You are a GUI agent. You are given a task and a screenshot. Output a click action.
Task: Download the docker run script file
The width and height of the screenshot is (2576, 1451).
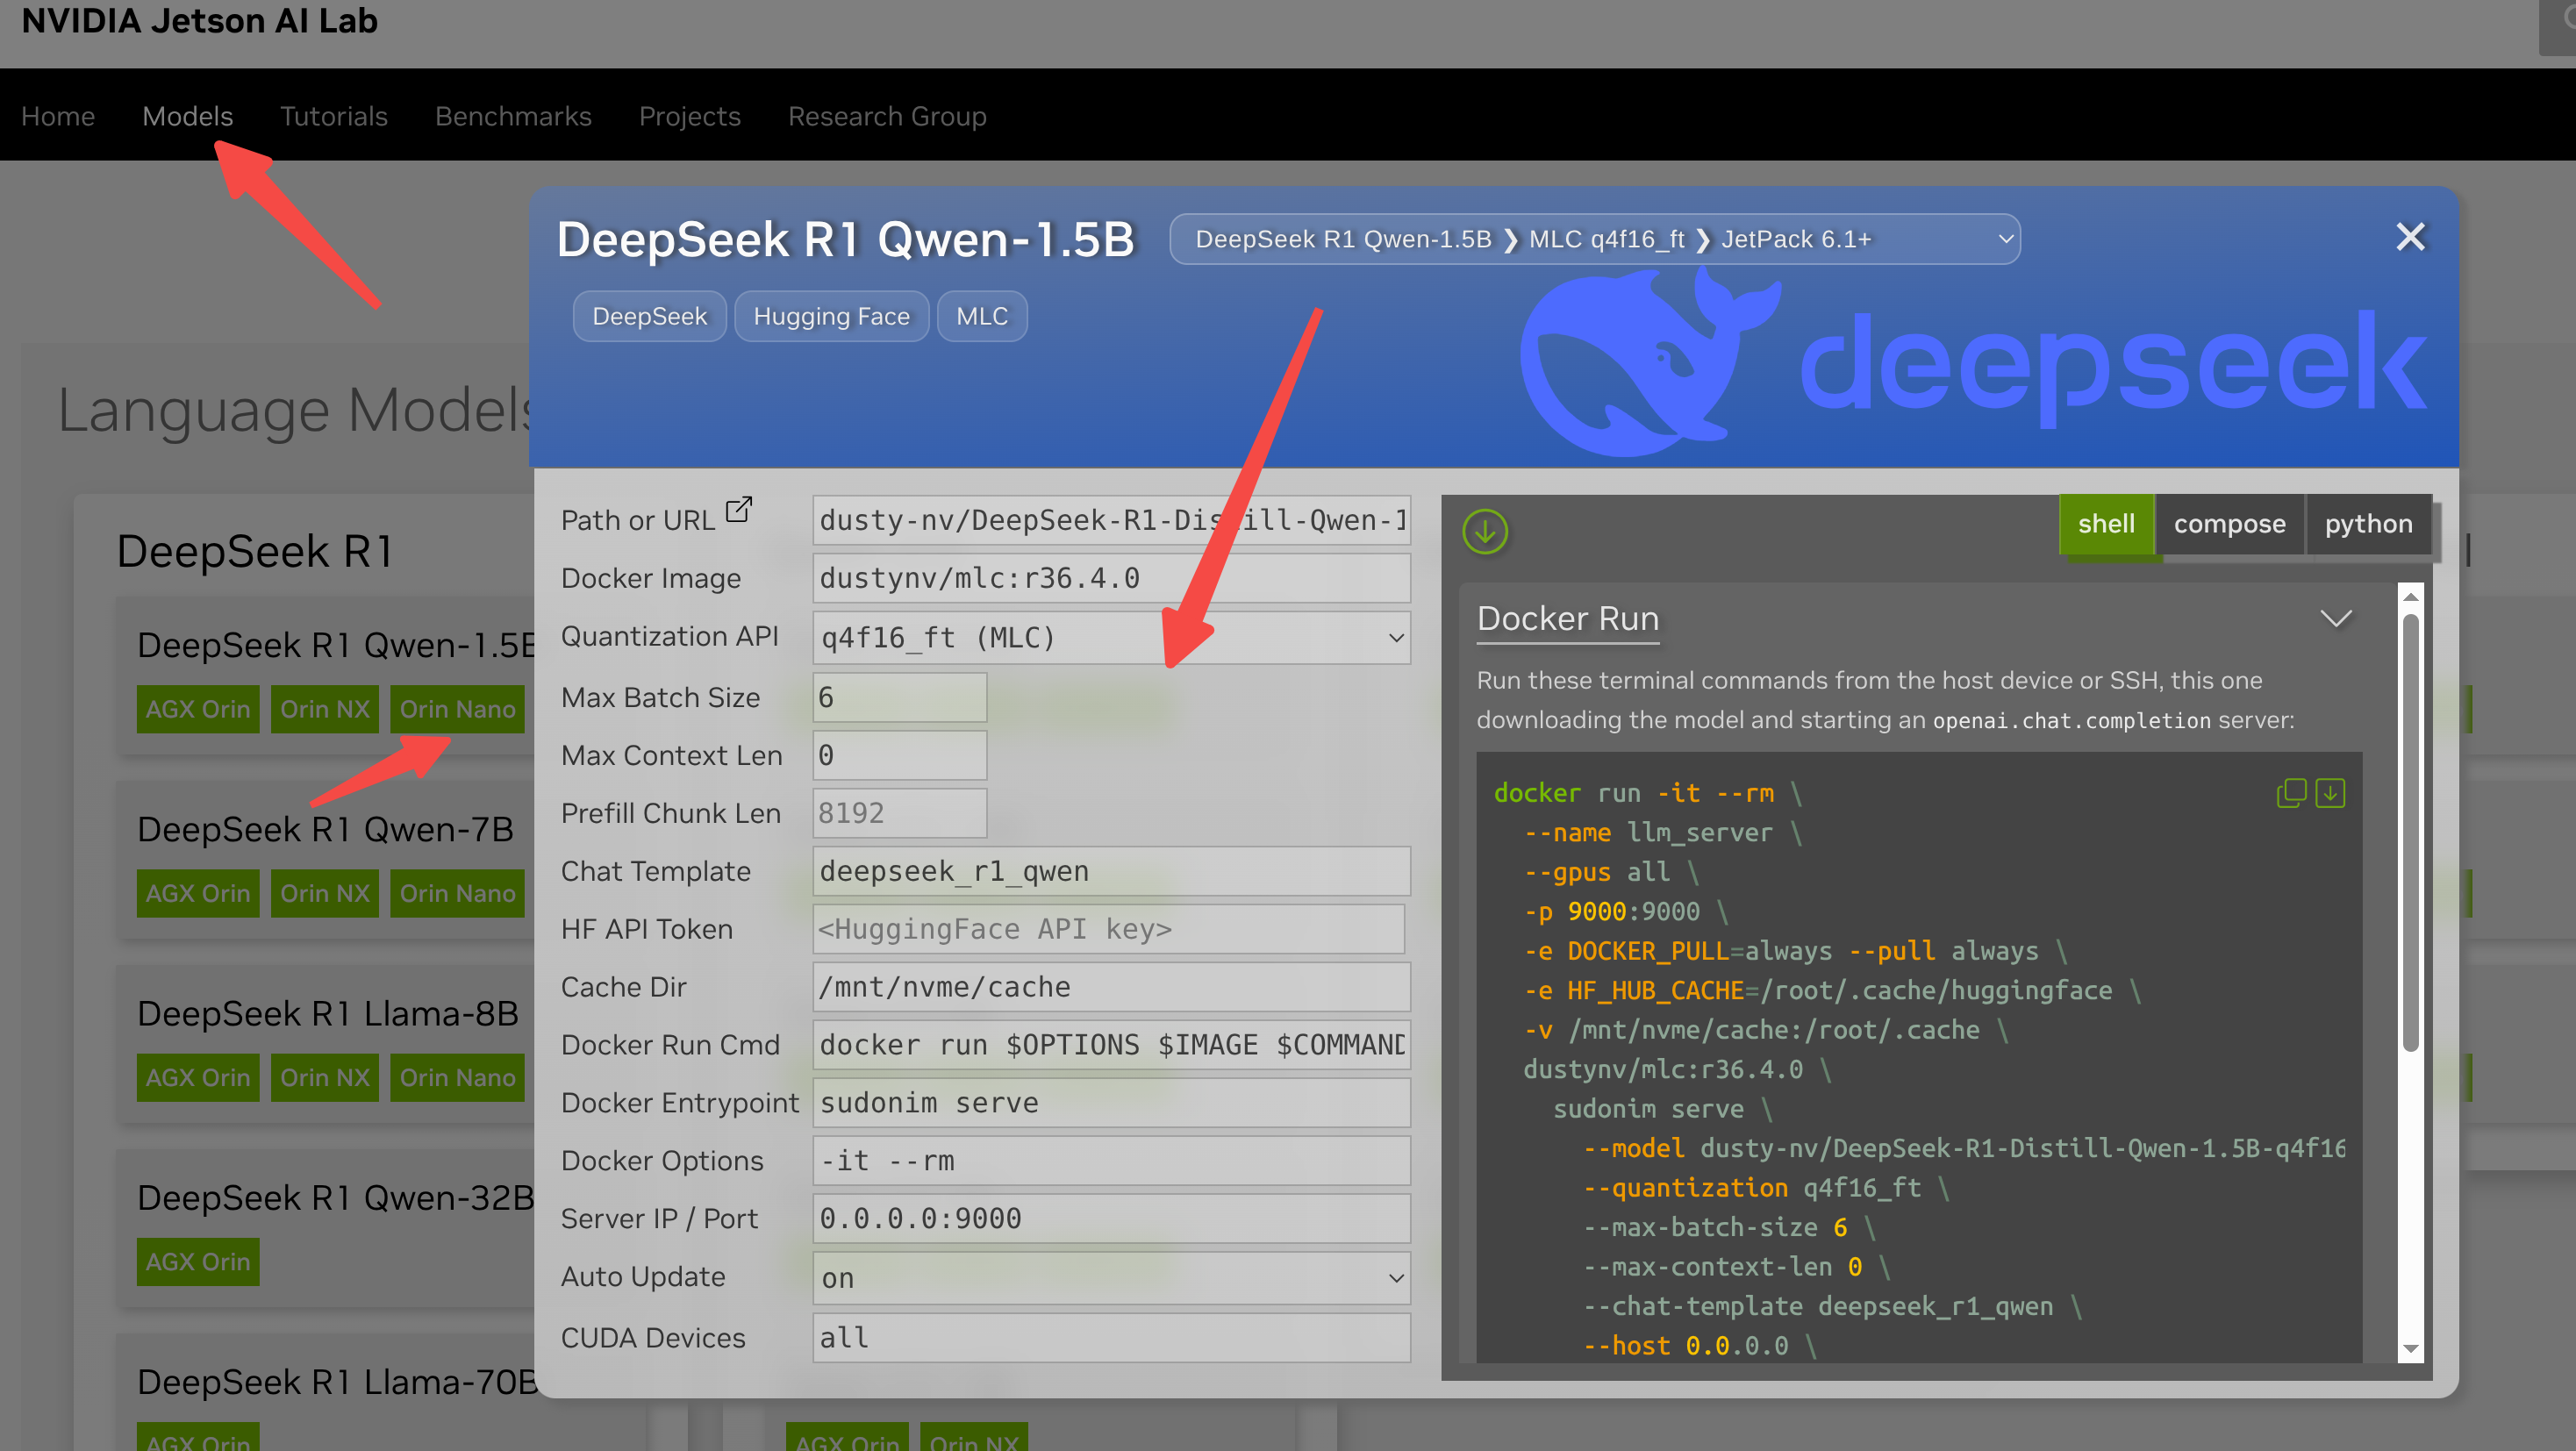click(2331, 793)
